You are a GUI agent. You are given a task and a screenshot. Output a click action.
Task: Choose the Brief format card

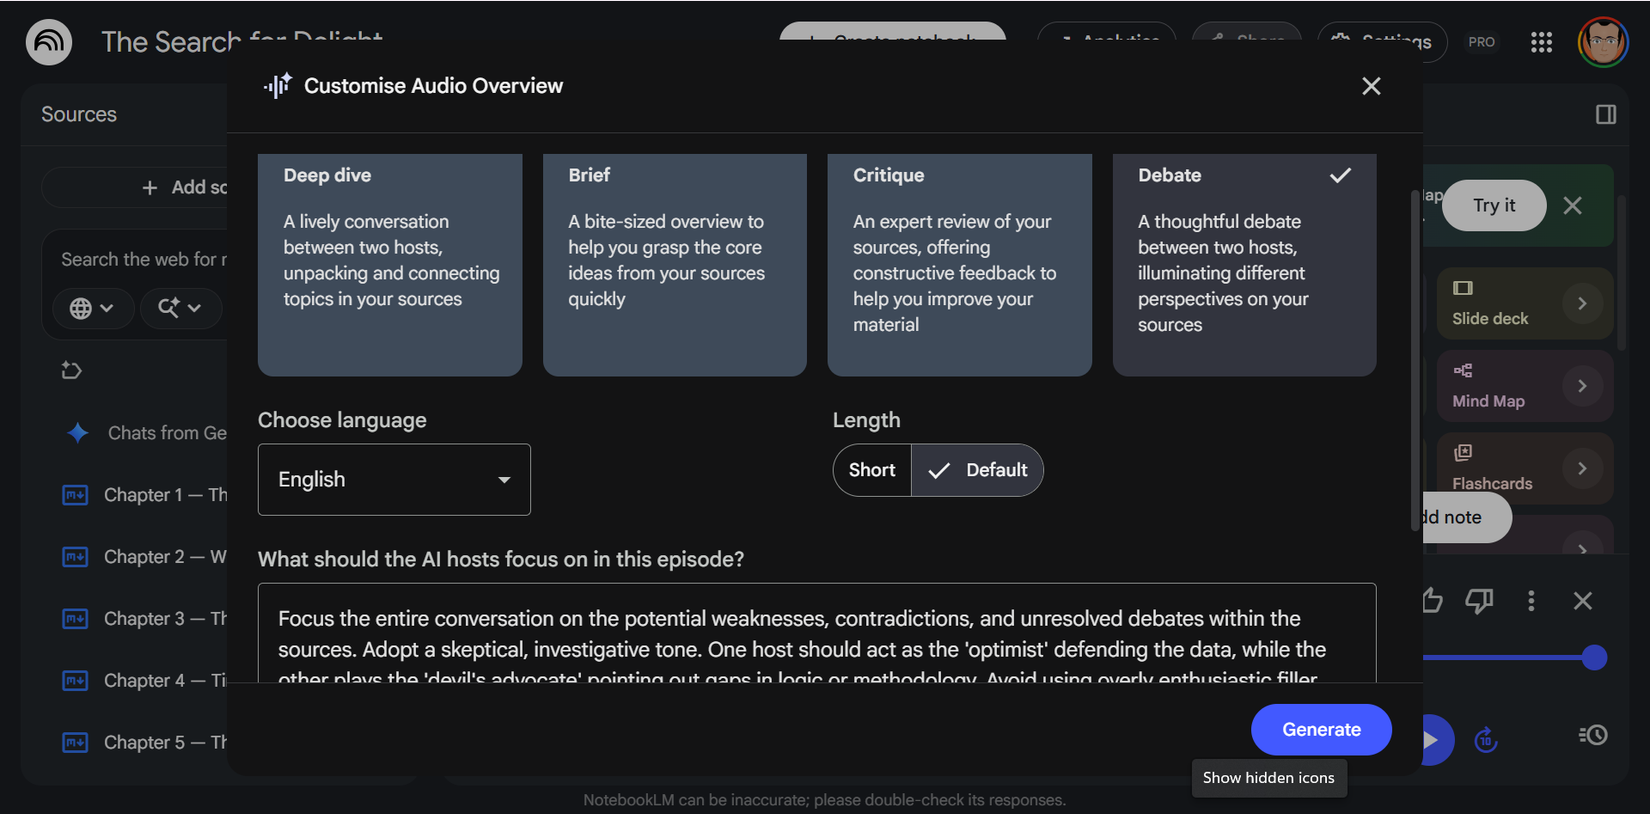coord(675,265)
